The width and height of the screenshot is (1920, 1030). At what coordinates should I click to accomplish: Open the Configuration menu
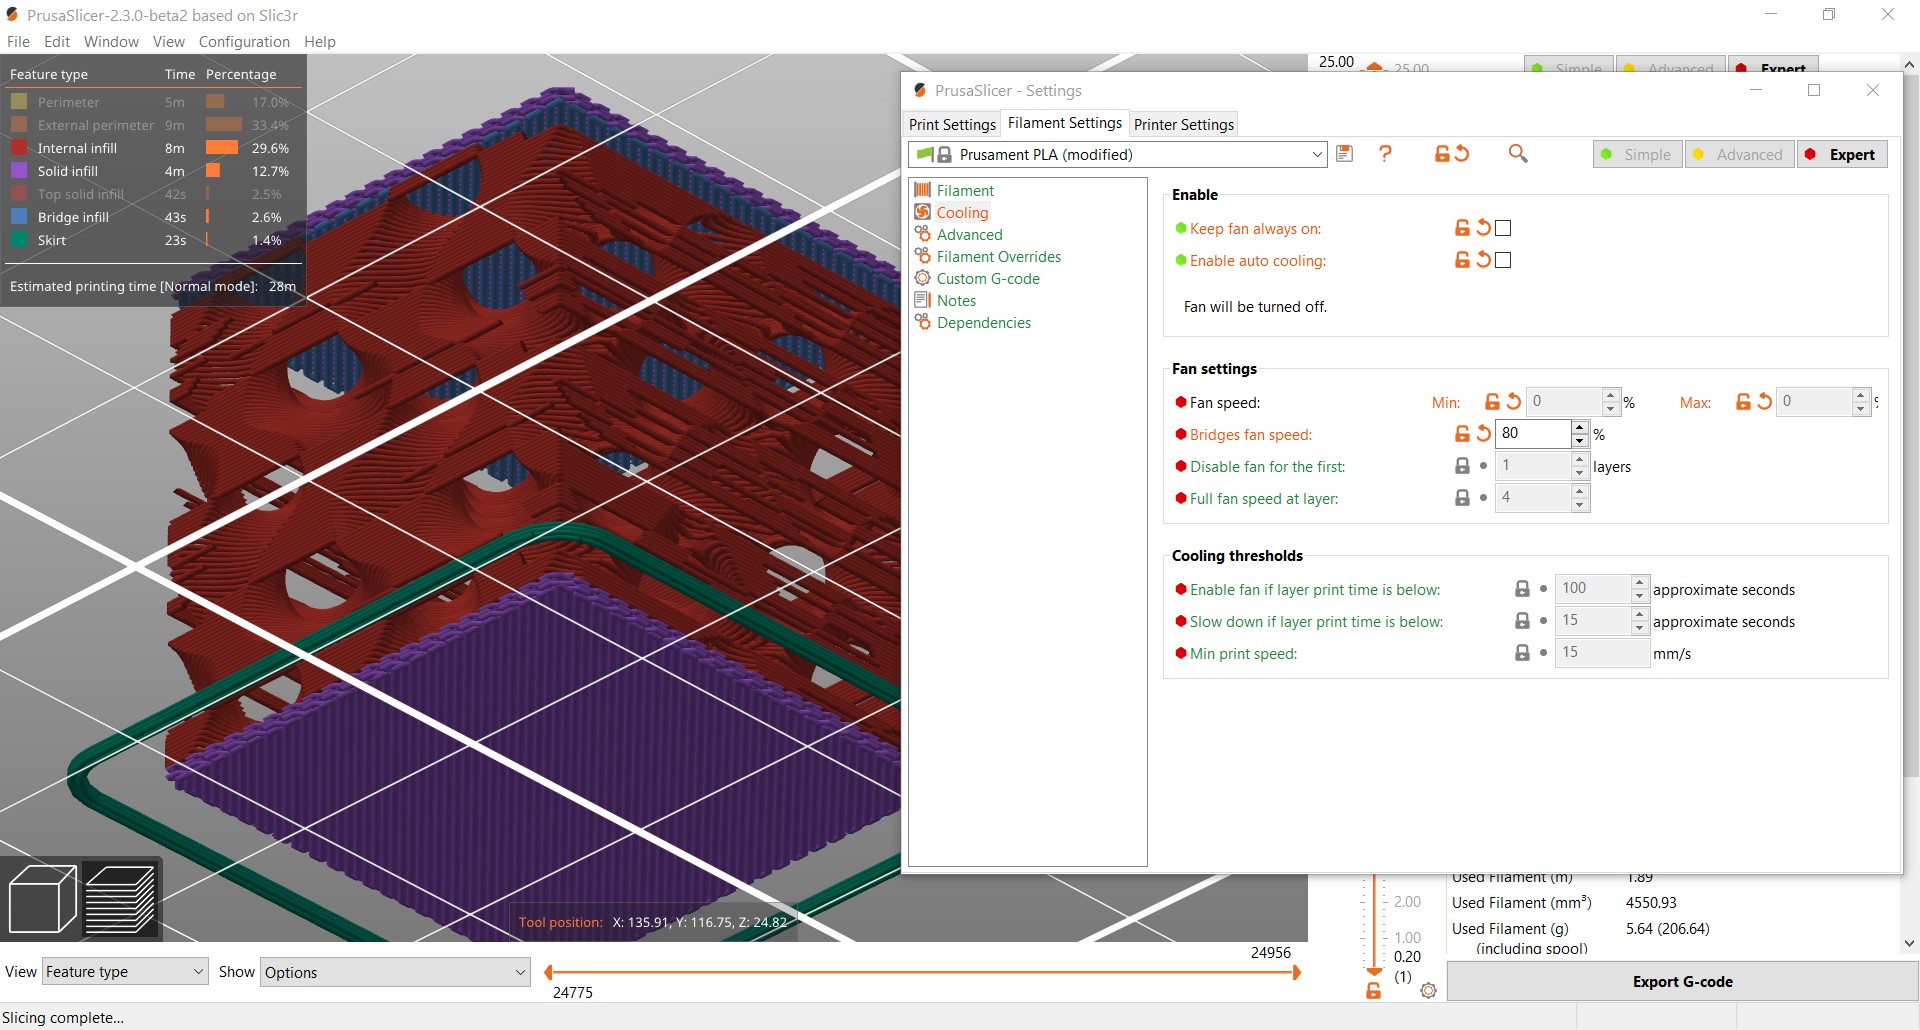click(244, 41)
